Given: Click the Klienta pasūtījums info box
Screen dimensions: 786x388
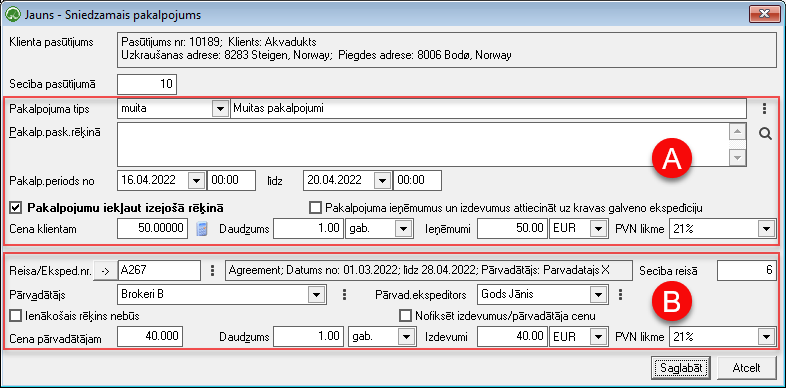Looking at the screenshot, I should point(448,50).
